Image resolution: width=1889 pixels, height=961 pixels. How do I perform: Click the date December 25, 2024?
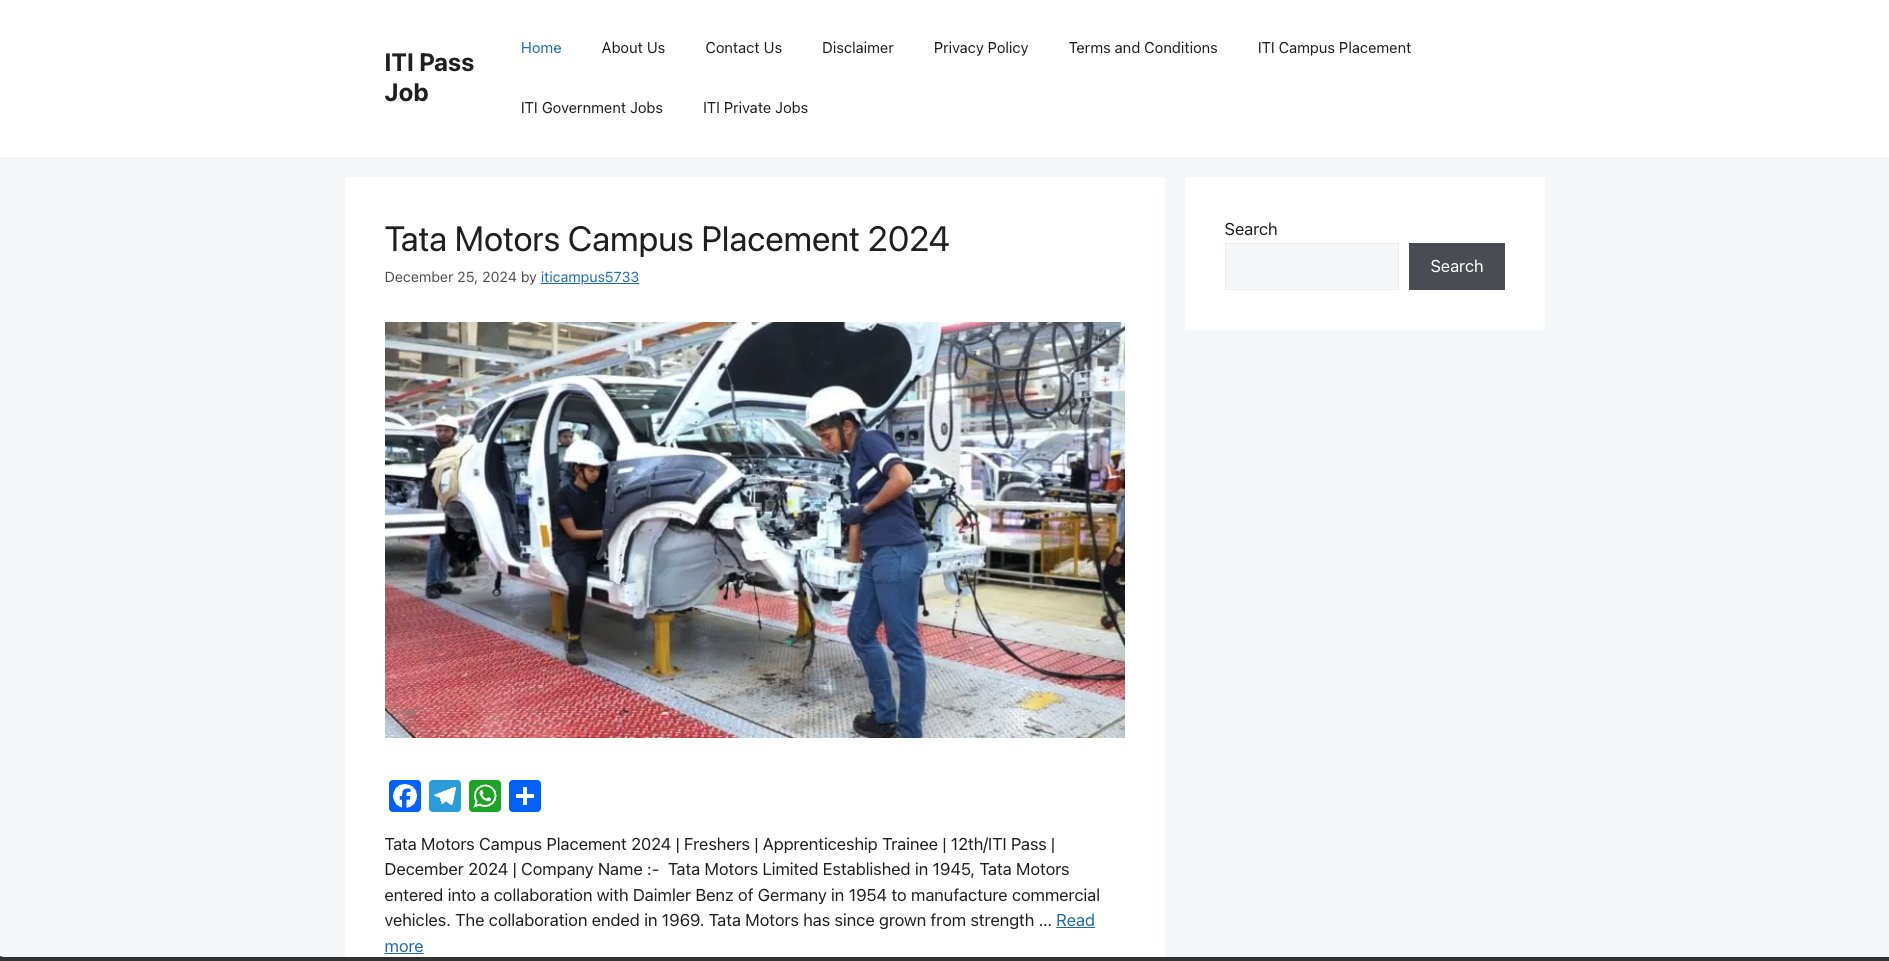point(450,277)
